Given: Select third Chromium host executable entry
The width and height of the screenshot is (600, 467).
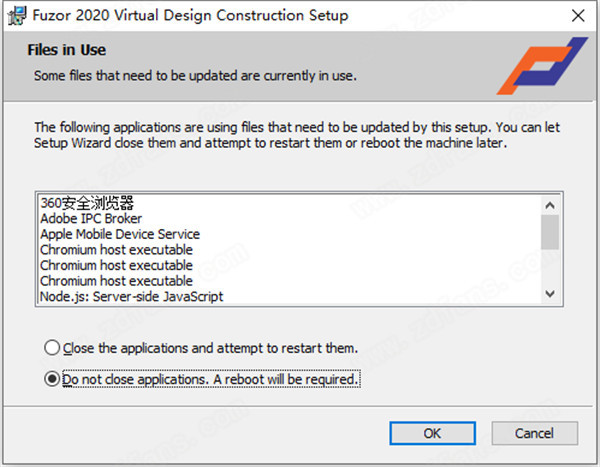Looking at the screenshot, I should click(116, 281).
